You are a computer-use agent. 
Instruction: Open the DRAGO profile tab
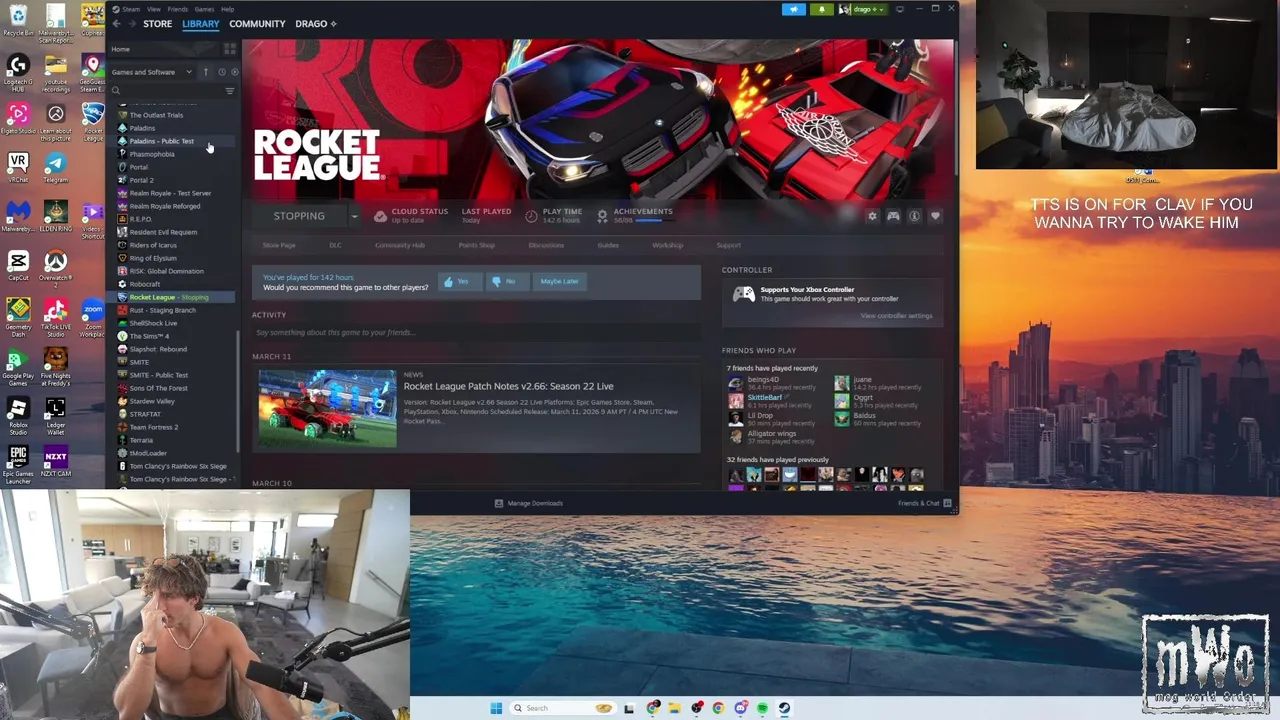pos(316,24)
